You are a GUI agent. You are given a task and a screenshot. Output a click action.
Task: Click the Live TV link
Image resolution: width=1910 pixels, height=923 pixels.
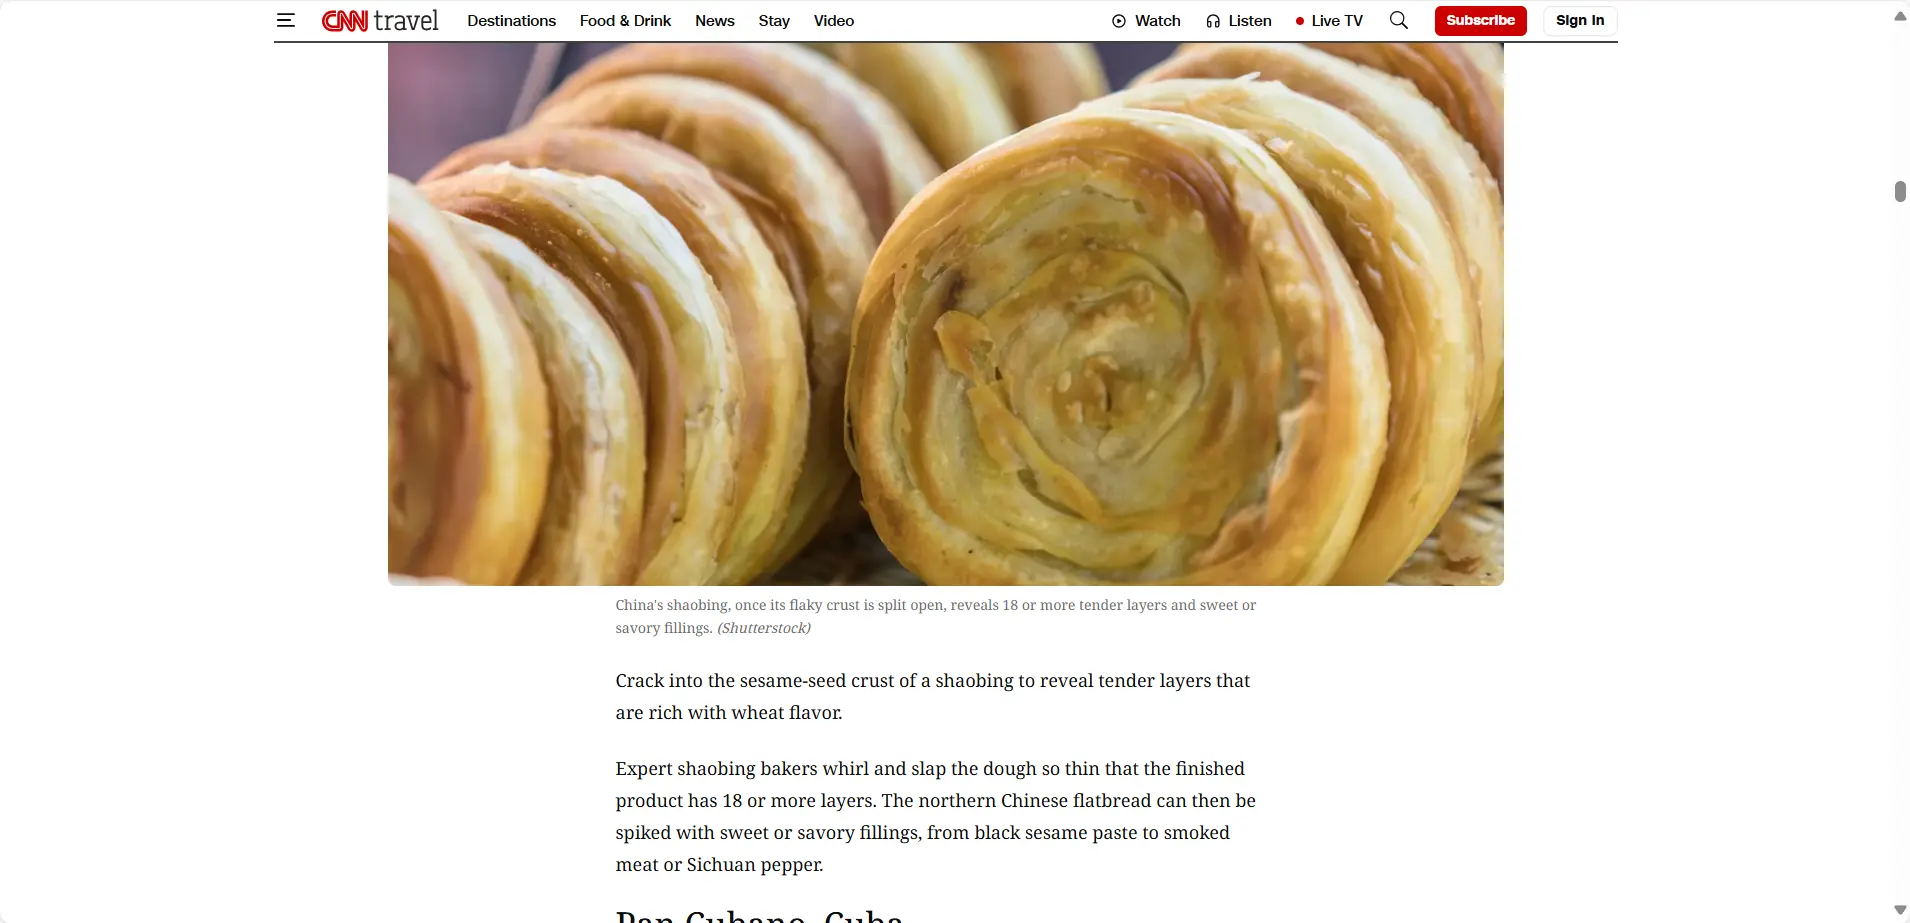pyautogui.click(x=1337, y=21)
